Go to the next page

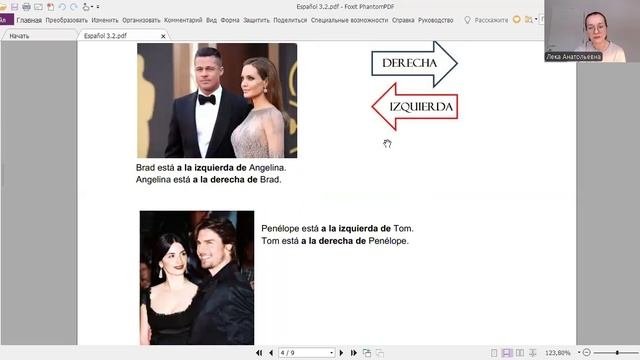click(341, 353)
